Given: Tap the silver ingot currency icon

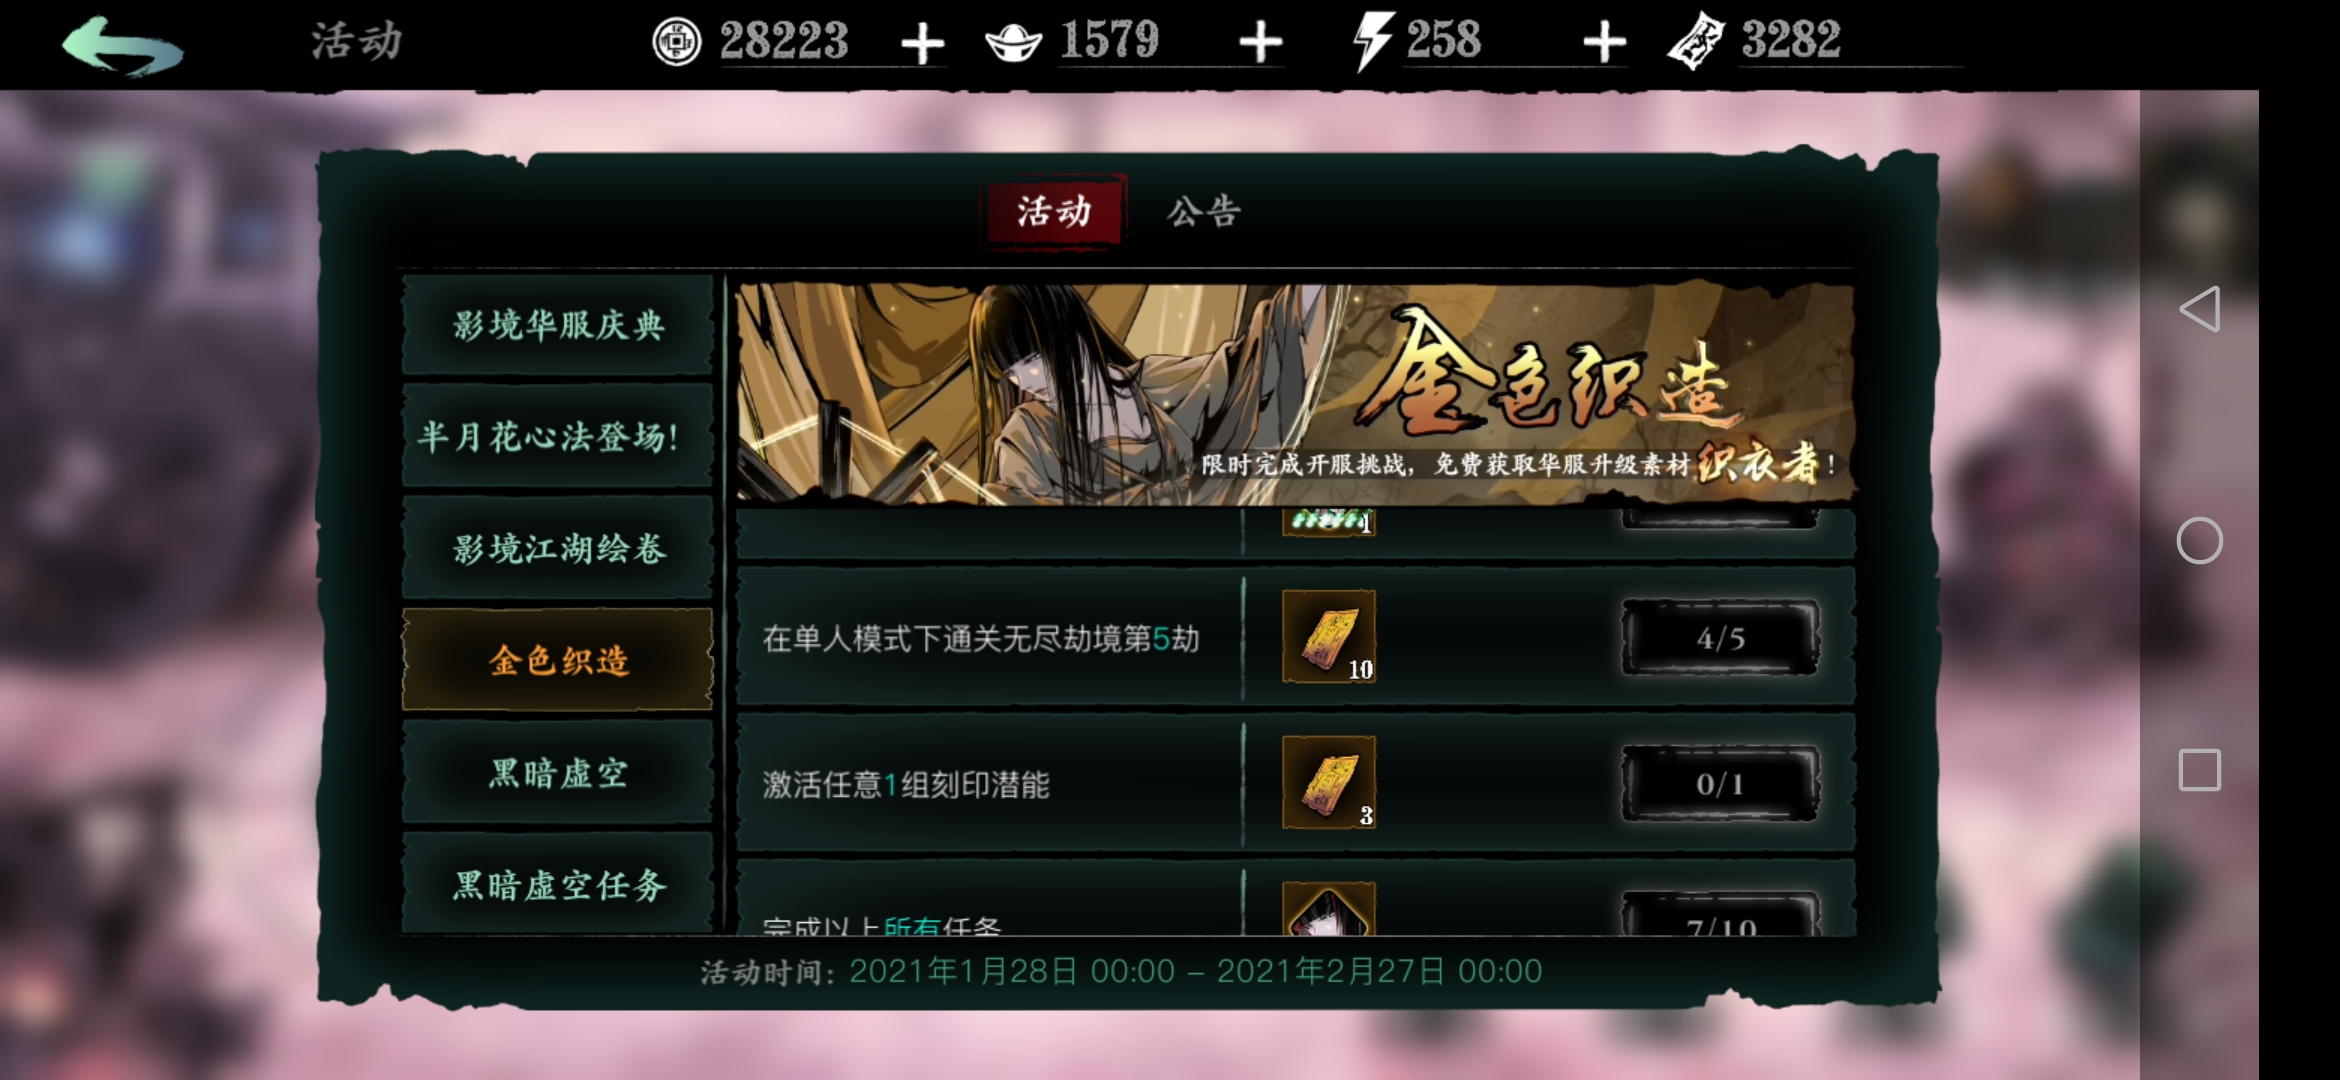Looking at the screenshot, I should tap(1013, 43).
